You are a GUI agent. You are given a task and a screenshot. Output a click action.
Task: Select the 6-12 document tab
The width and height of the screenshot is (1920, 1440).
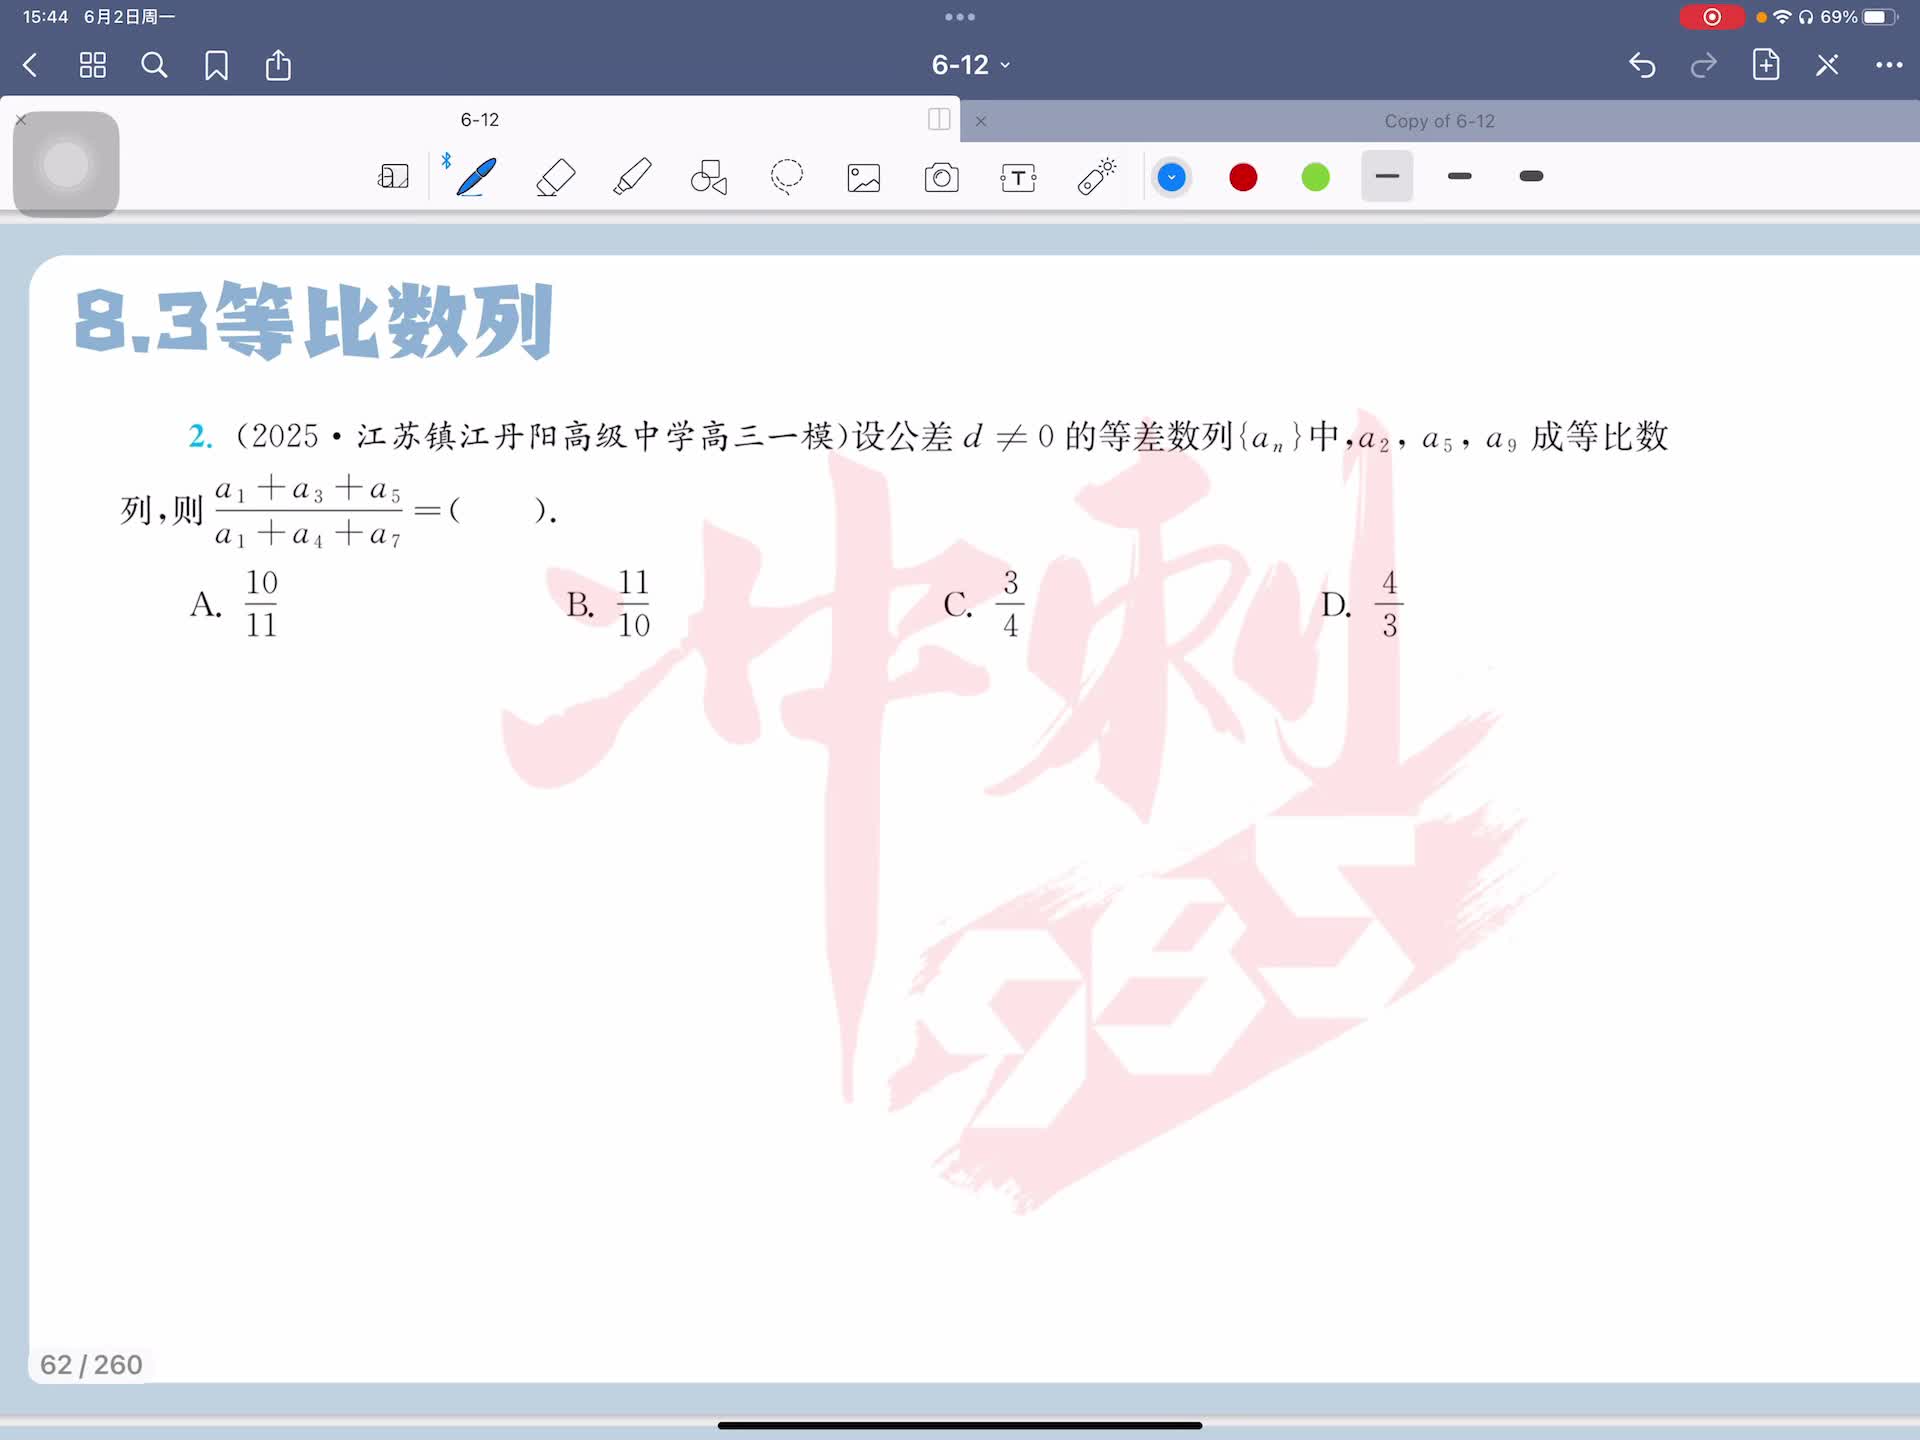coord(480,120)
